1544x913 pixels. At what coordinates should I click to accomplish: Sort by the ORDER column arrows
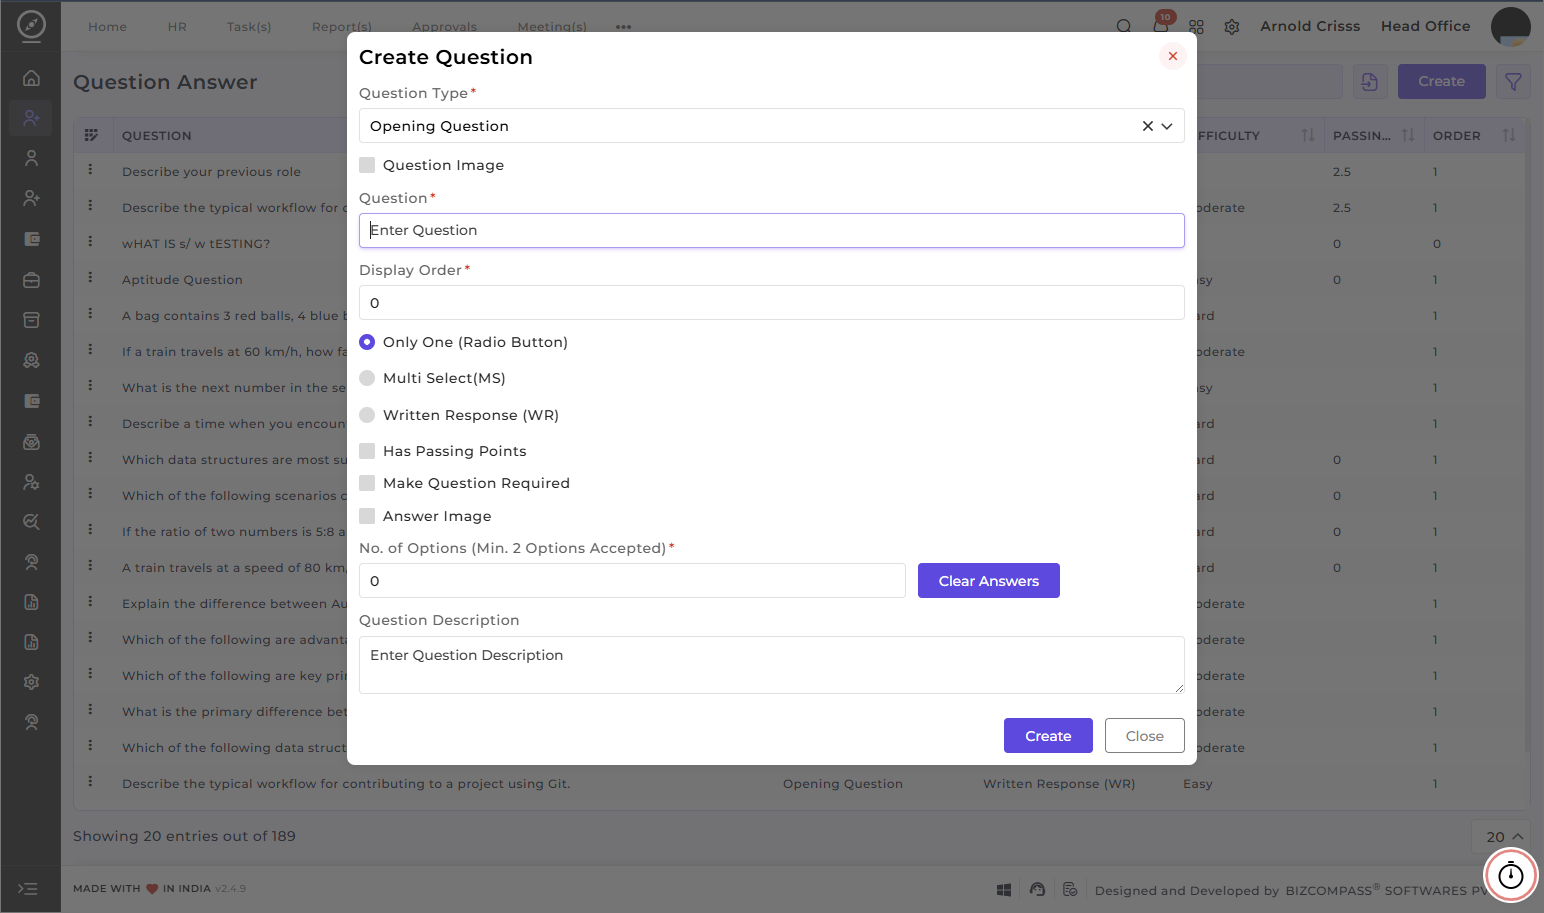coord(1509,135)
